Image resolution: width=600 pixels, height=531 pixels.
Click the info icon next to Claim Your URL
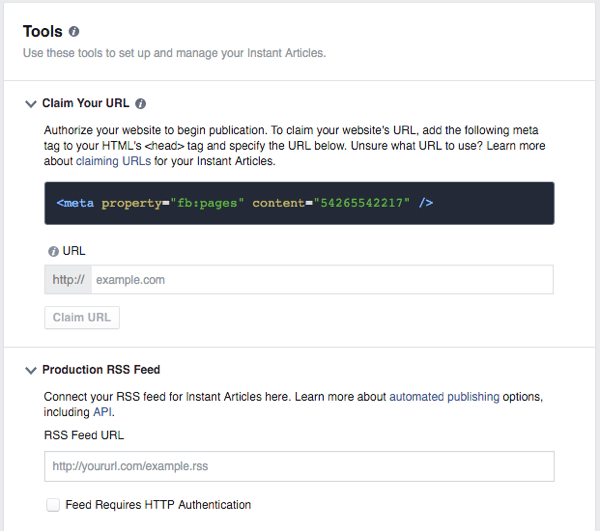tap(141, 103)
